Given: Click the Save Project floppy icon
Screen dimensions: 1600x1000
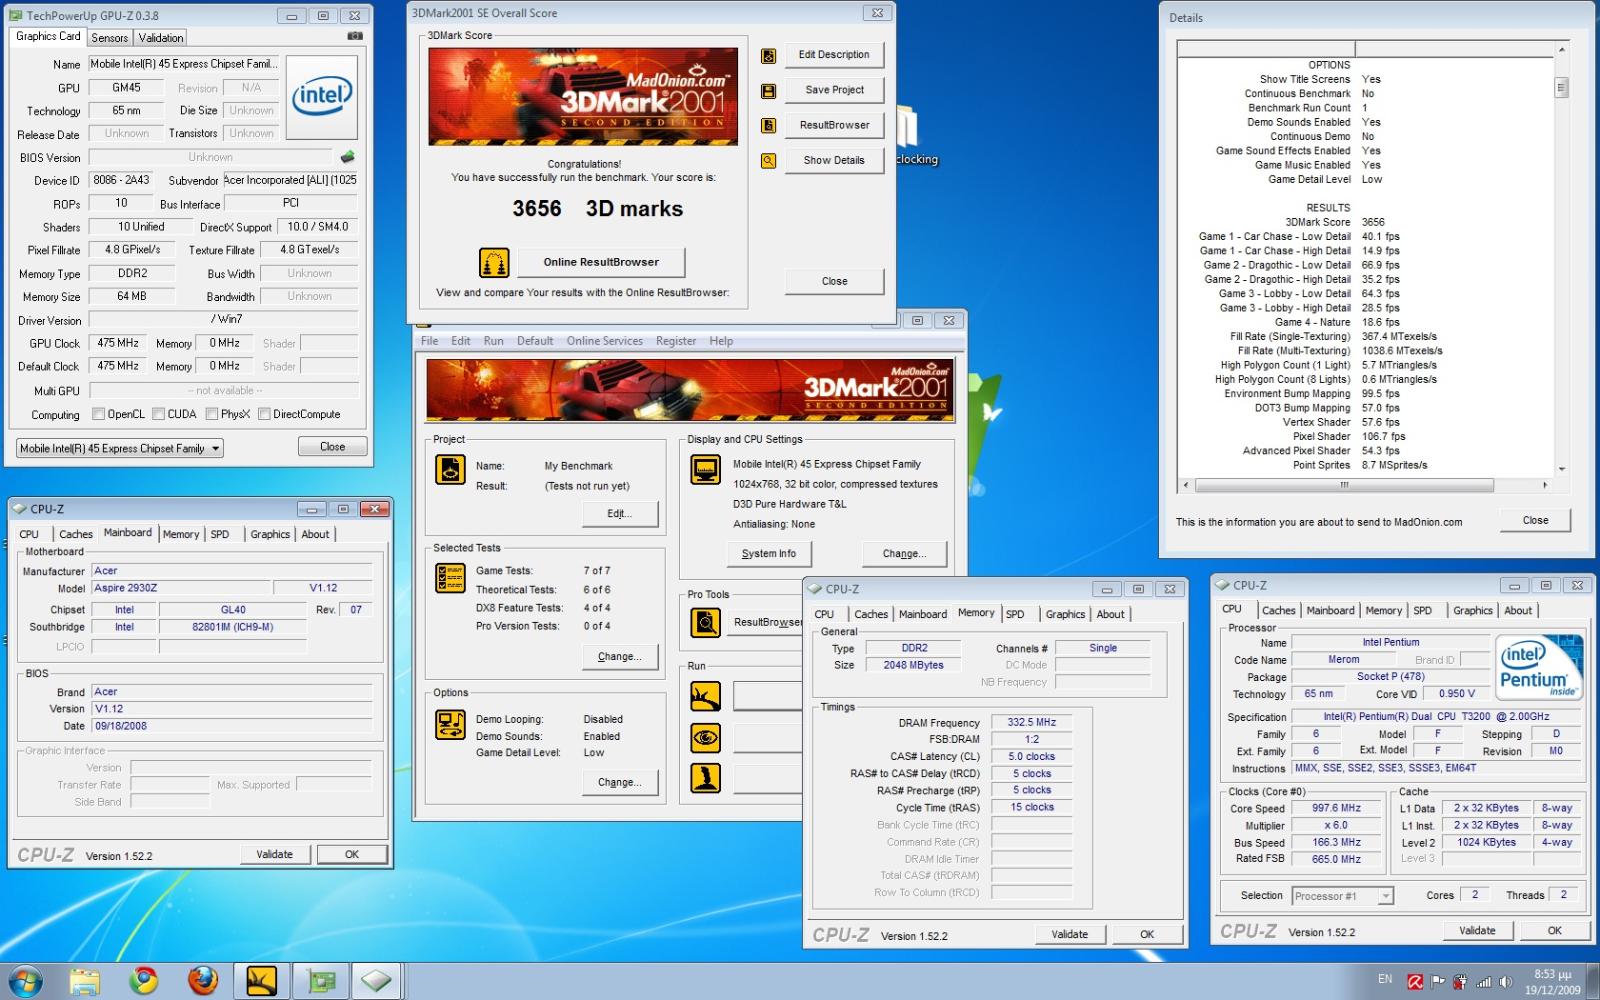Looking at the screenshot, I should tap(768, 91).
